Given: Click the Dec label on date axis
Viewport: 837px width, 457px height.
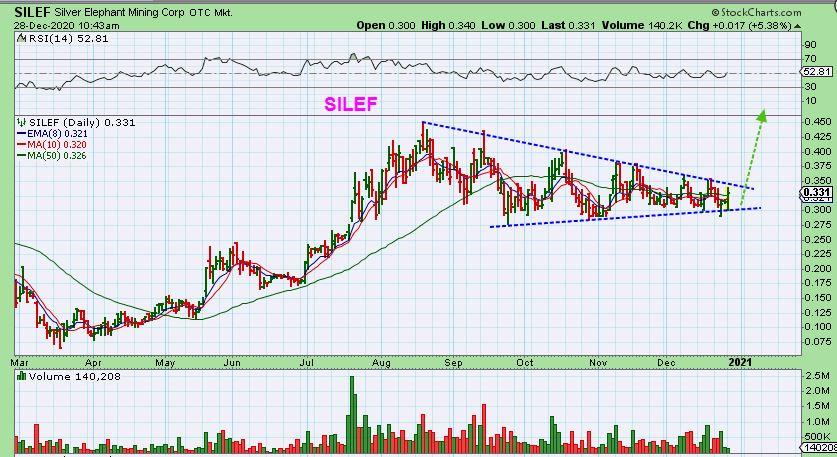Looking at the screenshot, I should point(666,363).
